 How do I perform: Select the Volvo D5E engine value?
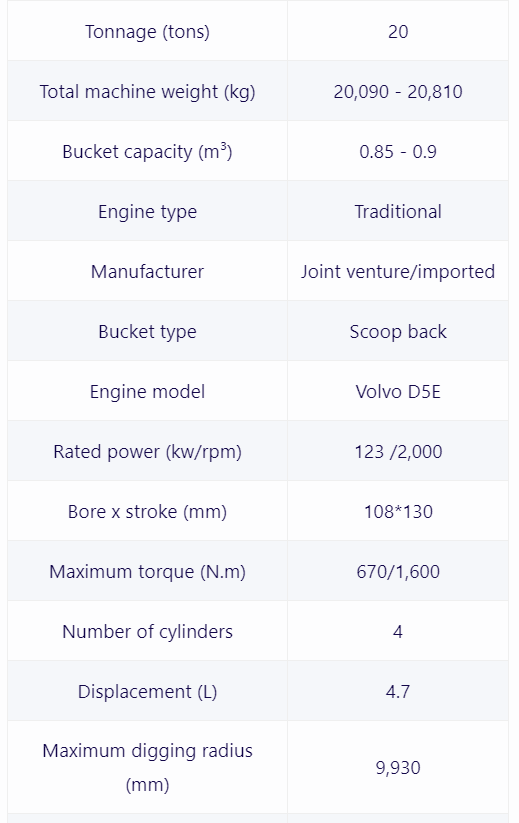click(398, 392)
